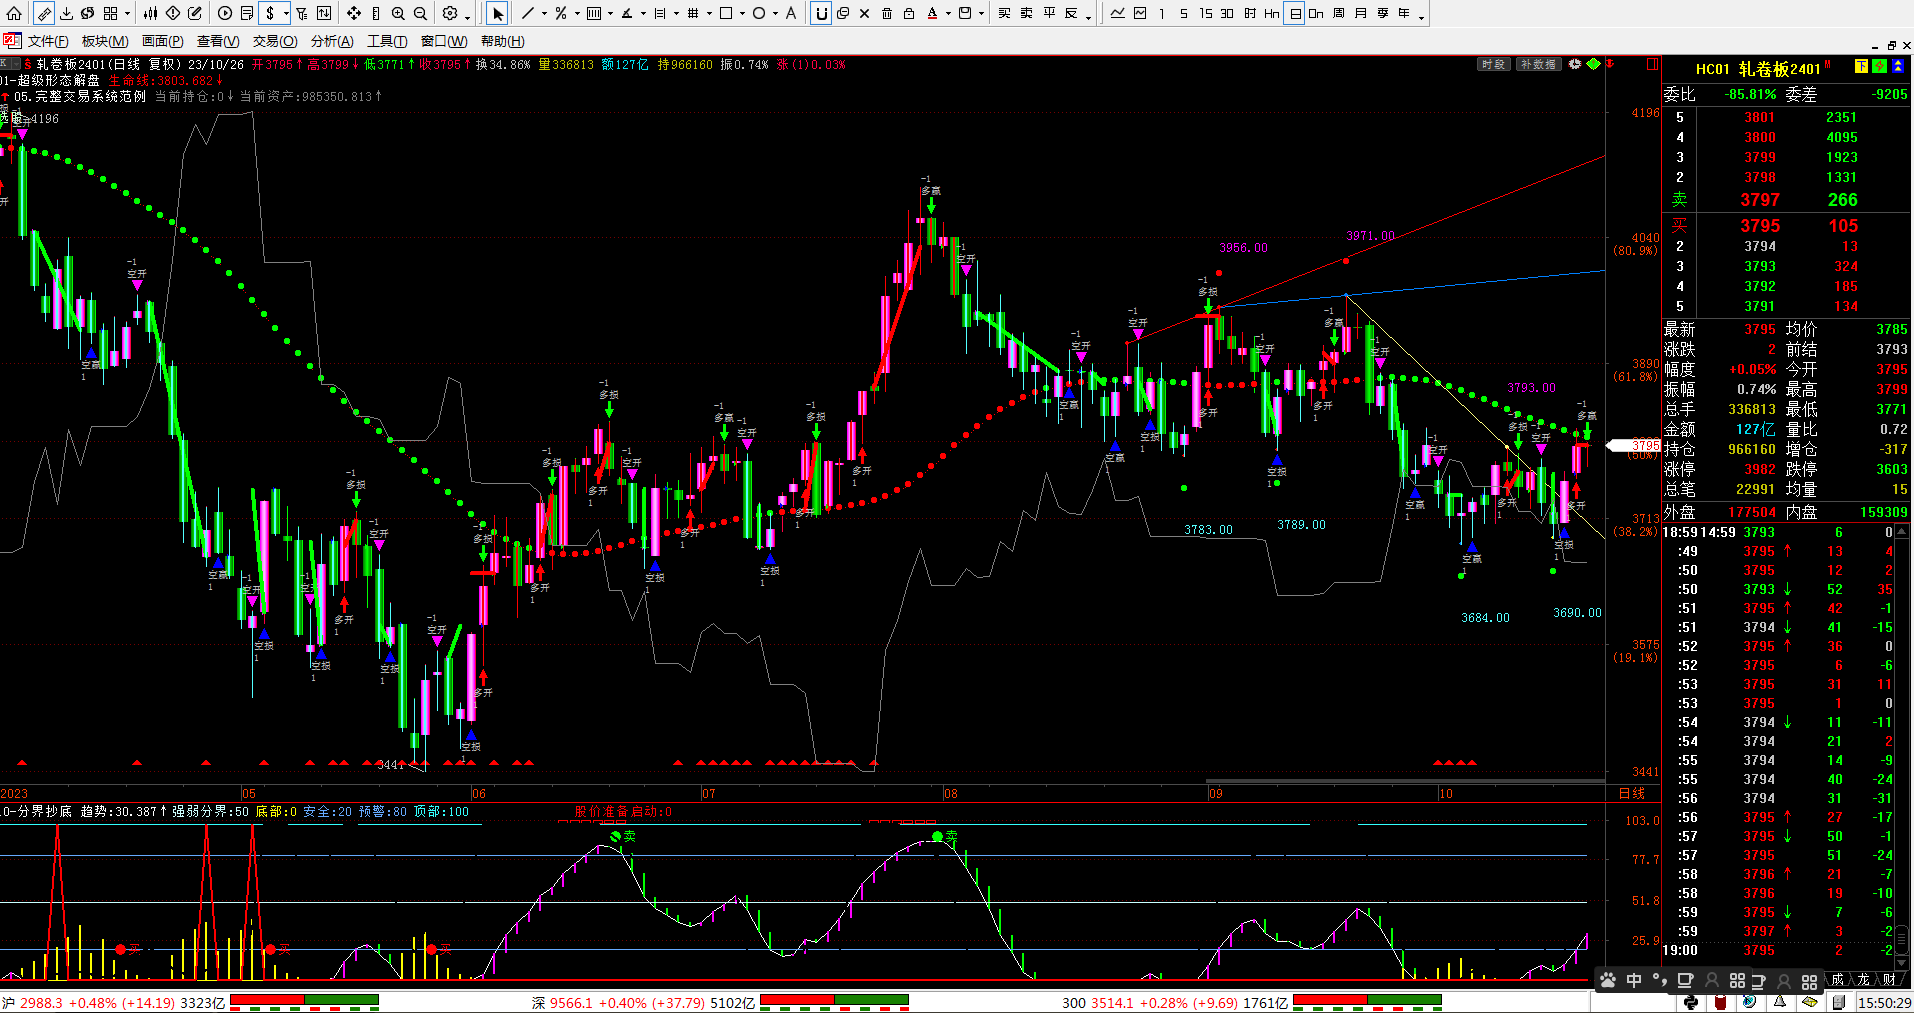1914x1013 pixels.
Task: Toggle the magnet snap mode button
Action: point(820,13)
